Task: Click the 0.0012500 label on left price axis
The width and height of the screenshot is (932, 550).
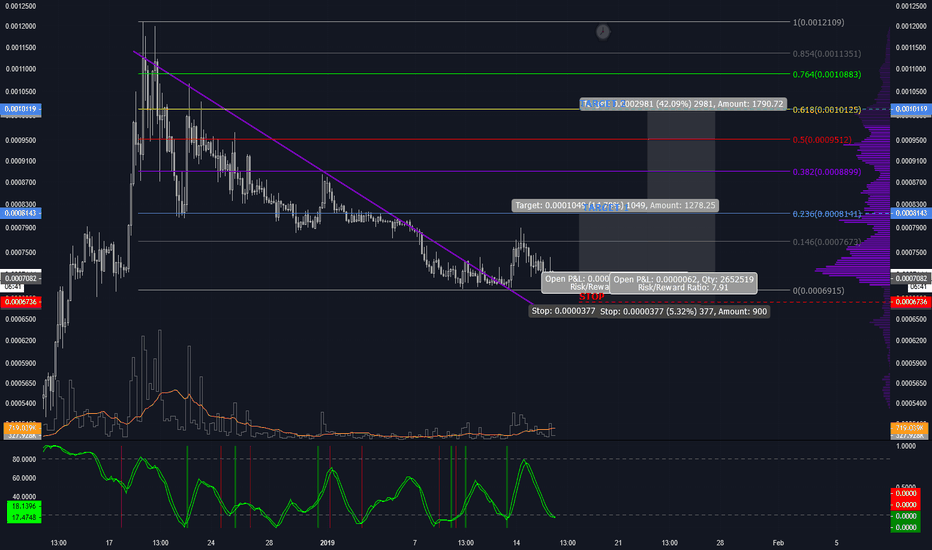Action: (x=21, y=6)
